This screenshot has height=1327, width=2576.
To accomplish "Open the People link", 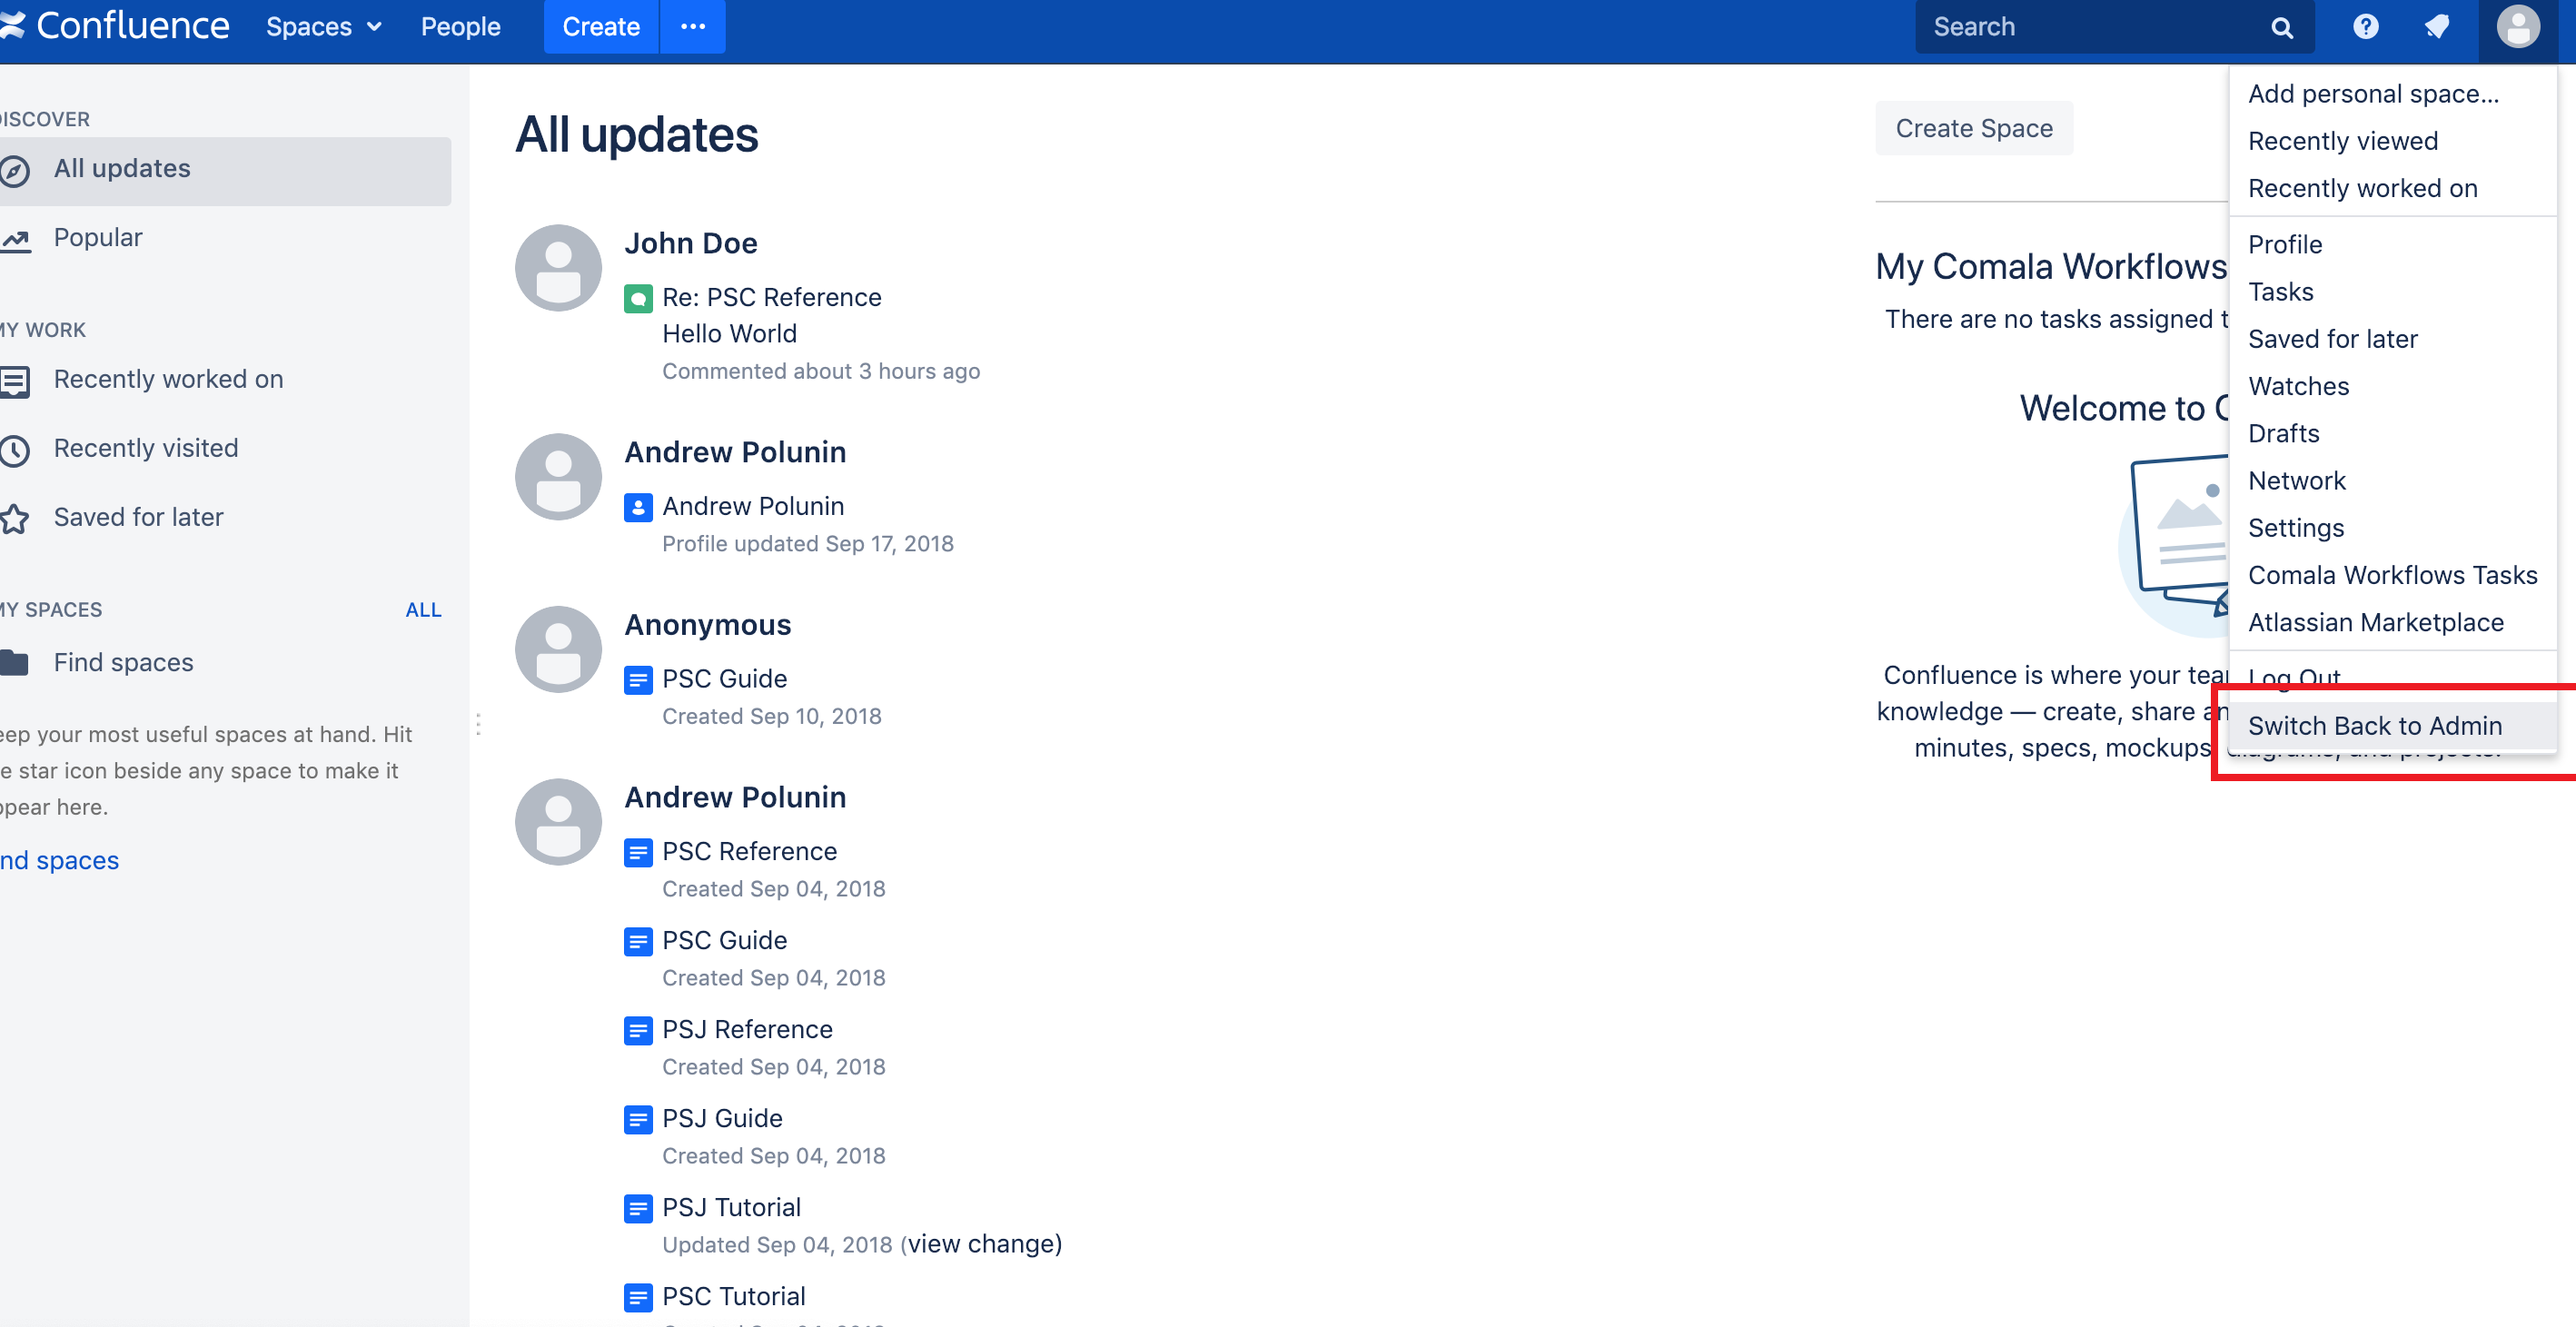I will coord(460,27).
